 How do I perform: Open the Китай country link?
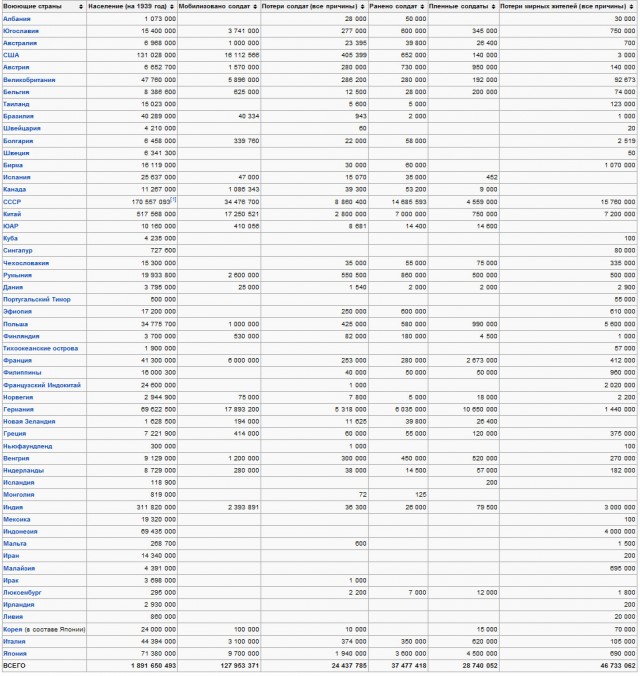click(x=14, y=213)
